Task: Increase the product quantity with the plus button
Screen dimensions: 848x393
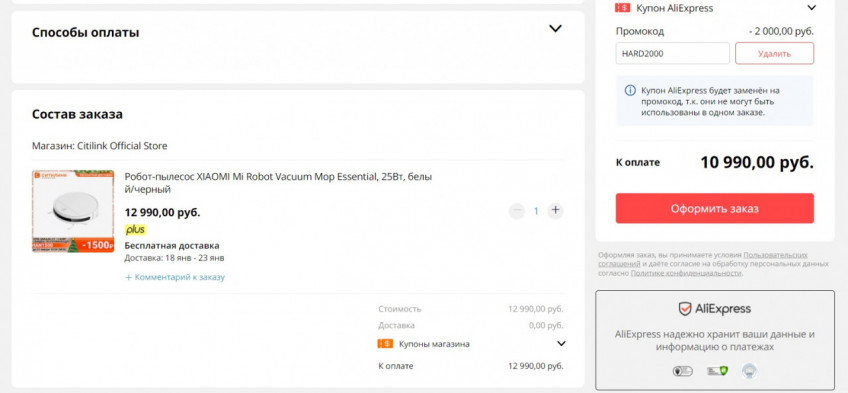Action: click(555, 210)
